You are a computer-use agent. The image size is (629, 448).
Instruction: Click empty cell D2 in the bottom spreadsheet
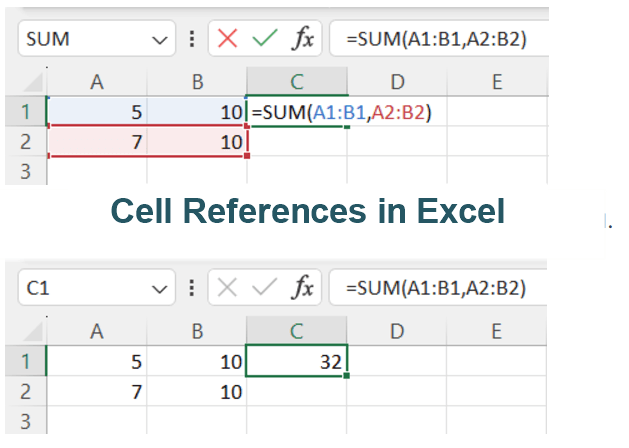click(x=397, y=391)
